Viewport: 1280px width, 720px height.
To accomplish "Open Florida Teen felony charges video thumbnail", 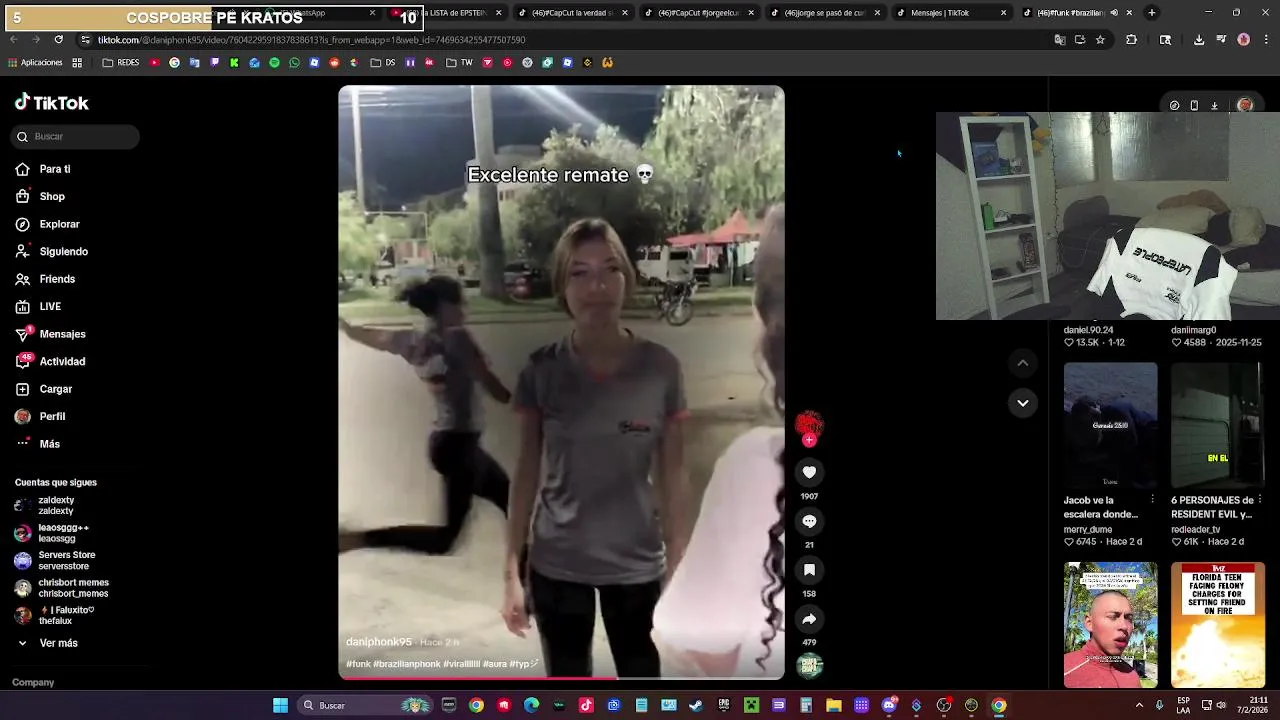I will [1217, 625].
